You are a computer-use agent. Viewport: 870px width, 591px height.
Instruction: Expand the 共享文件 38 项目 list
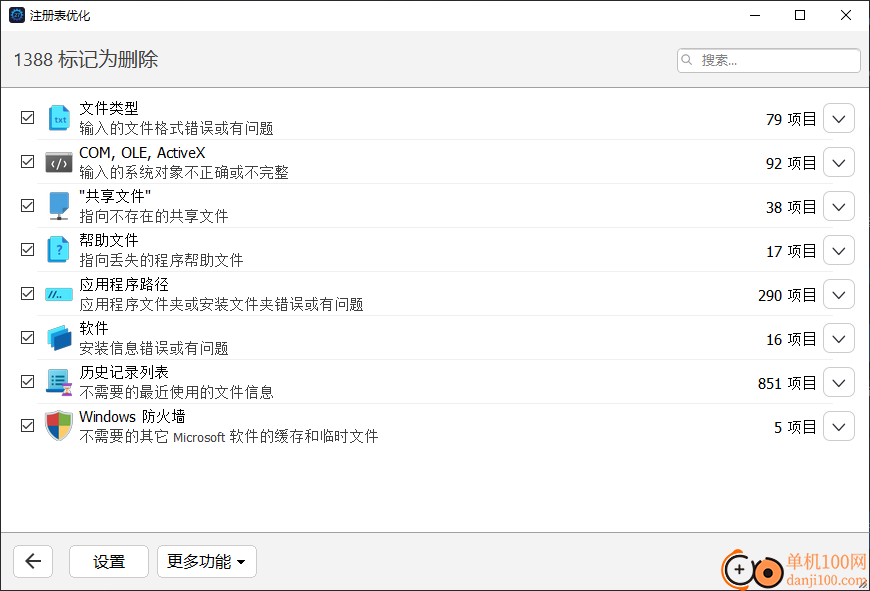[x=838, y=206]
